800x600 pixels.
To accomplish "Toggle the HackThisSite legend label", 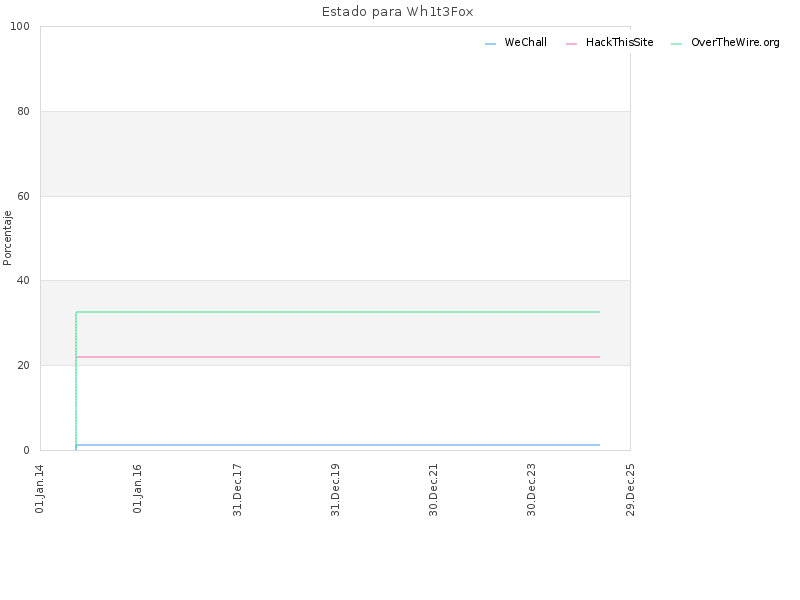I will click(x=619, y=42).
